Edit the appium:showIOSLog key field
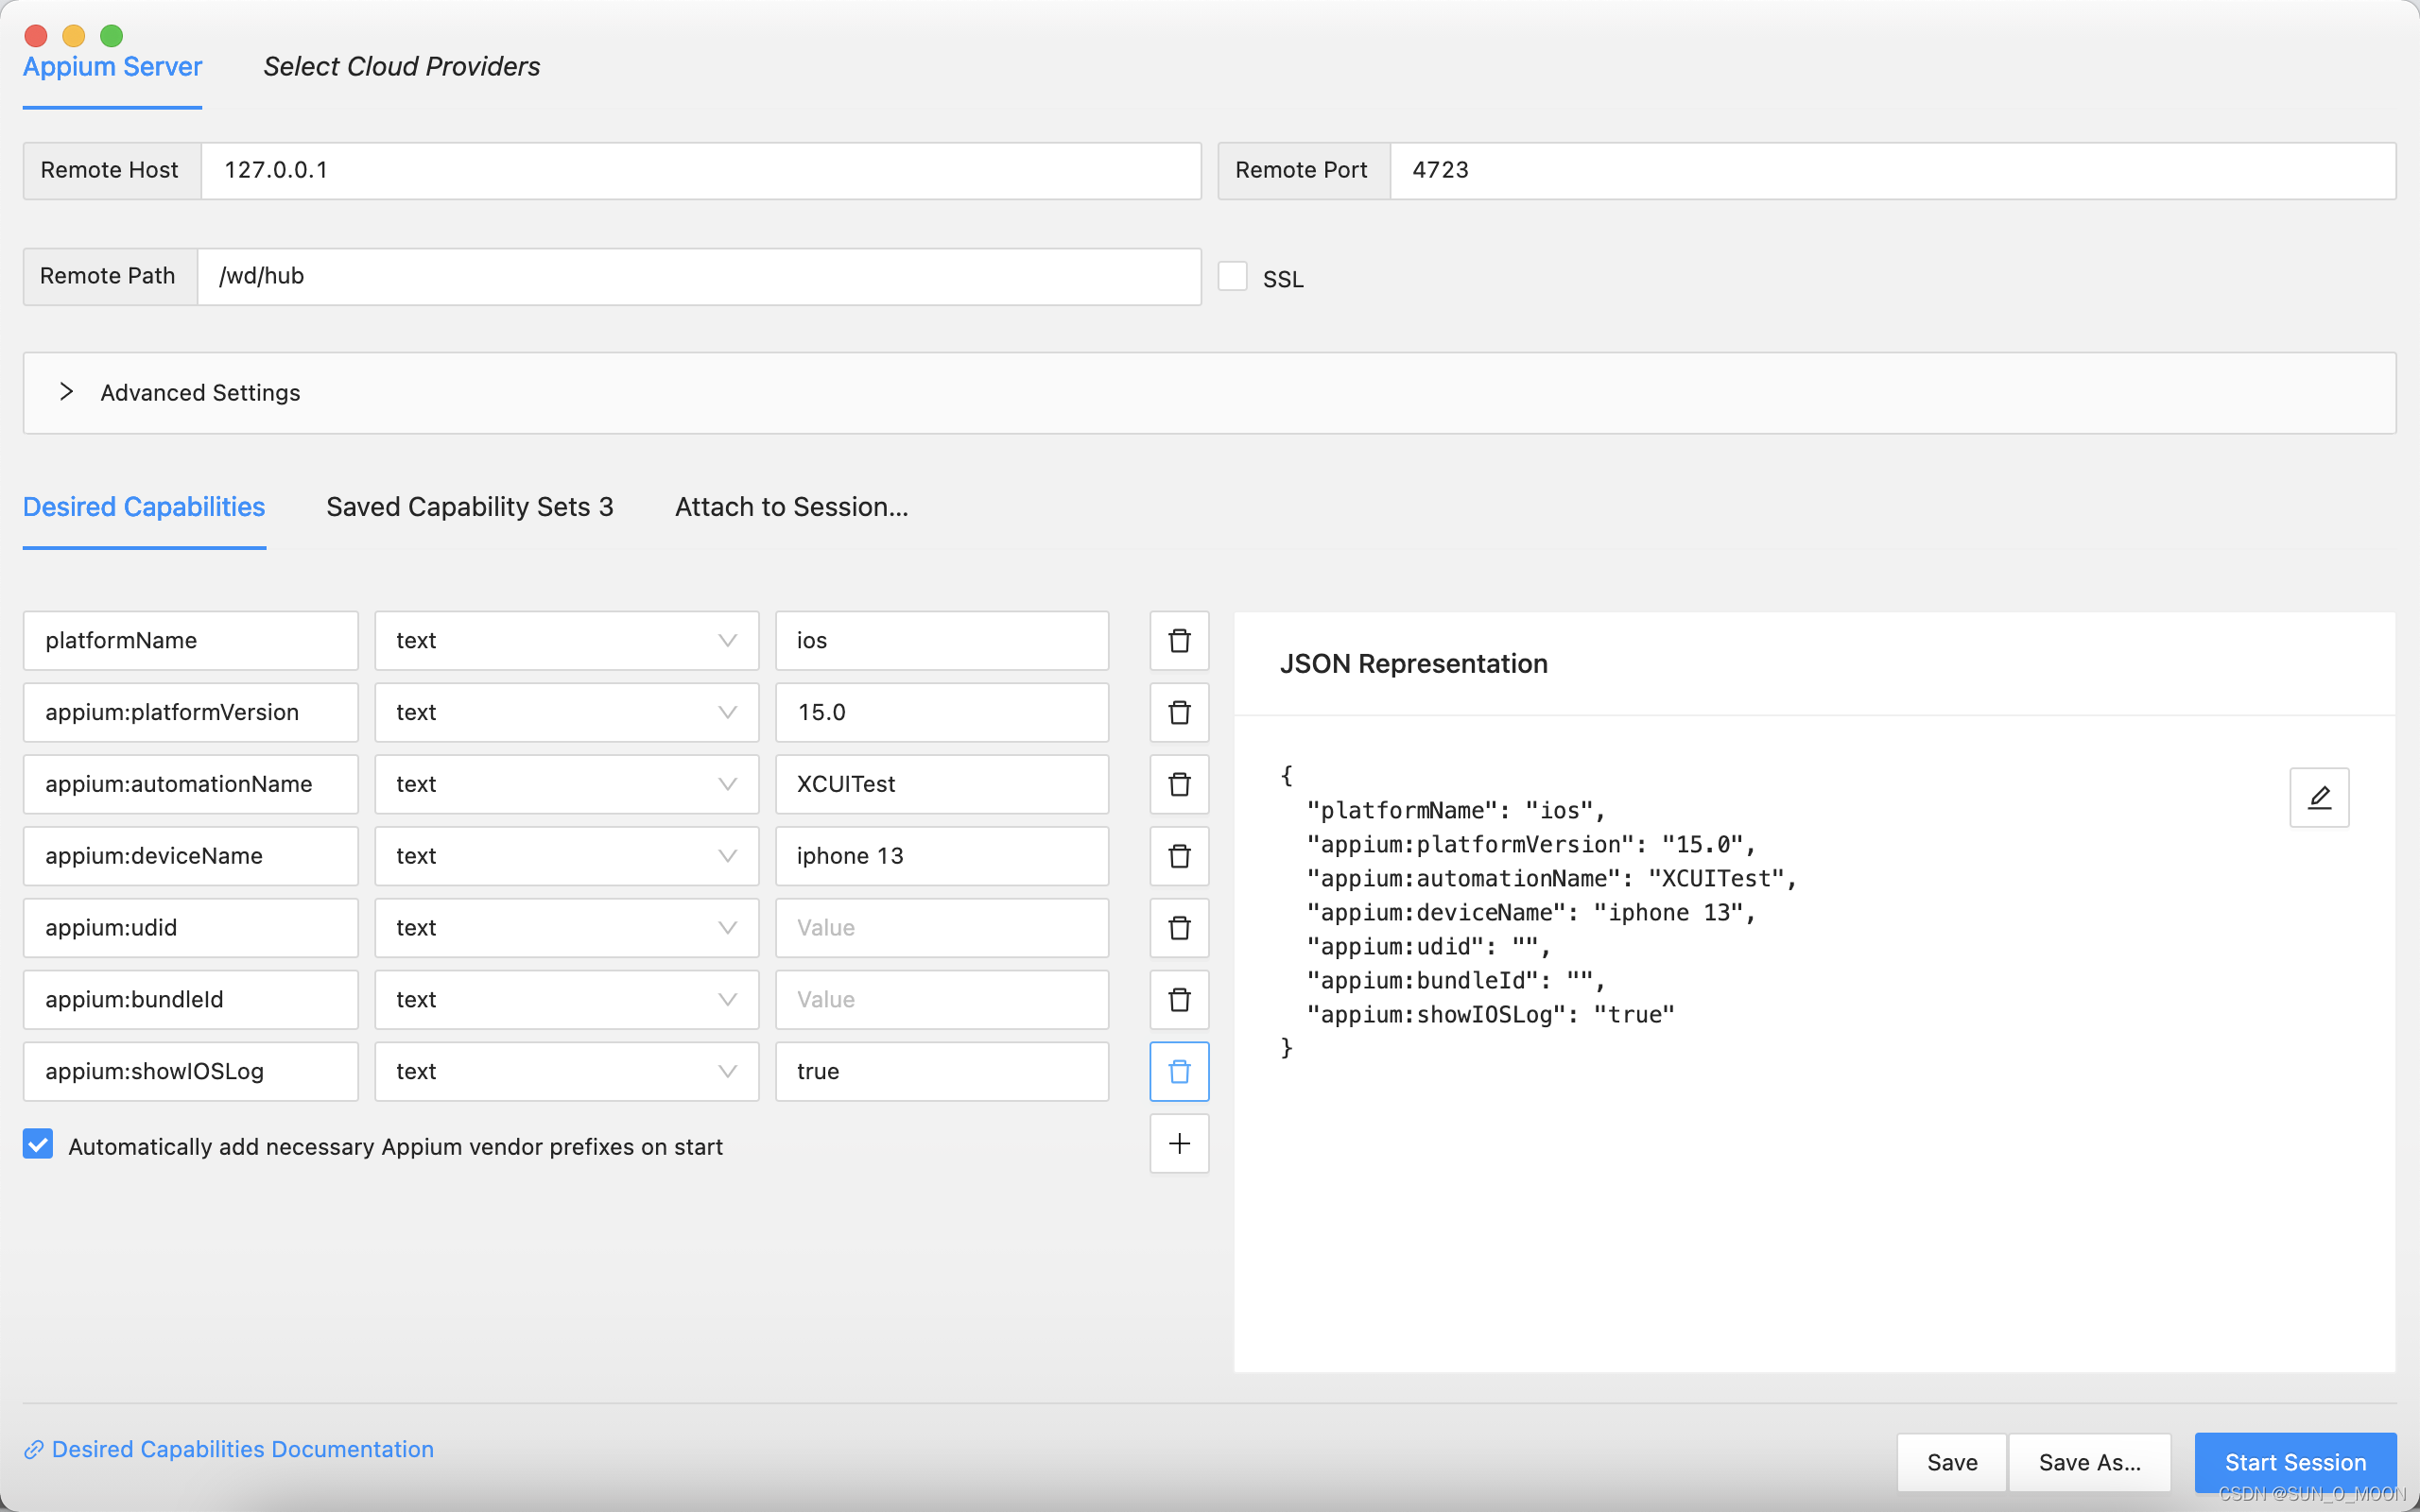The height and width of the screenshot is (1512, 2420). point(191,1071)
